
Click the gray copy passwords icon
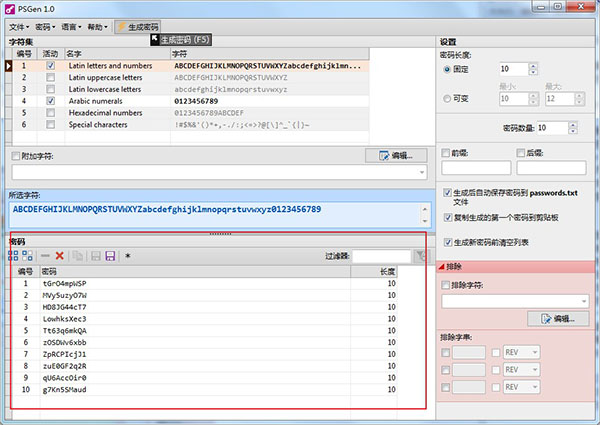pos(78,256)
